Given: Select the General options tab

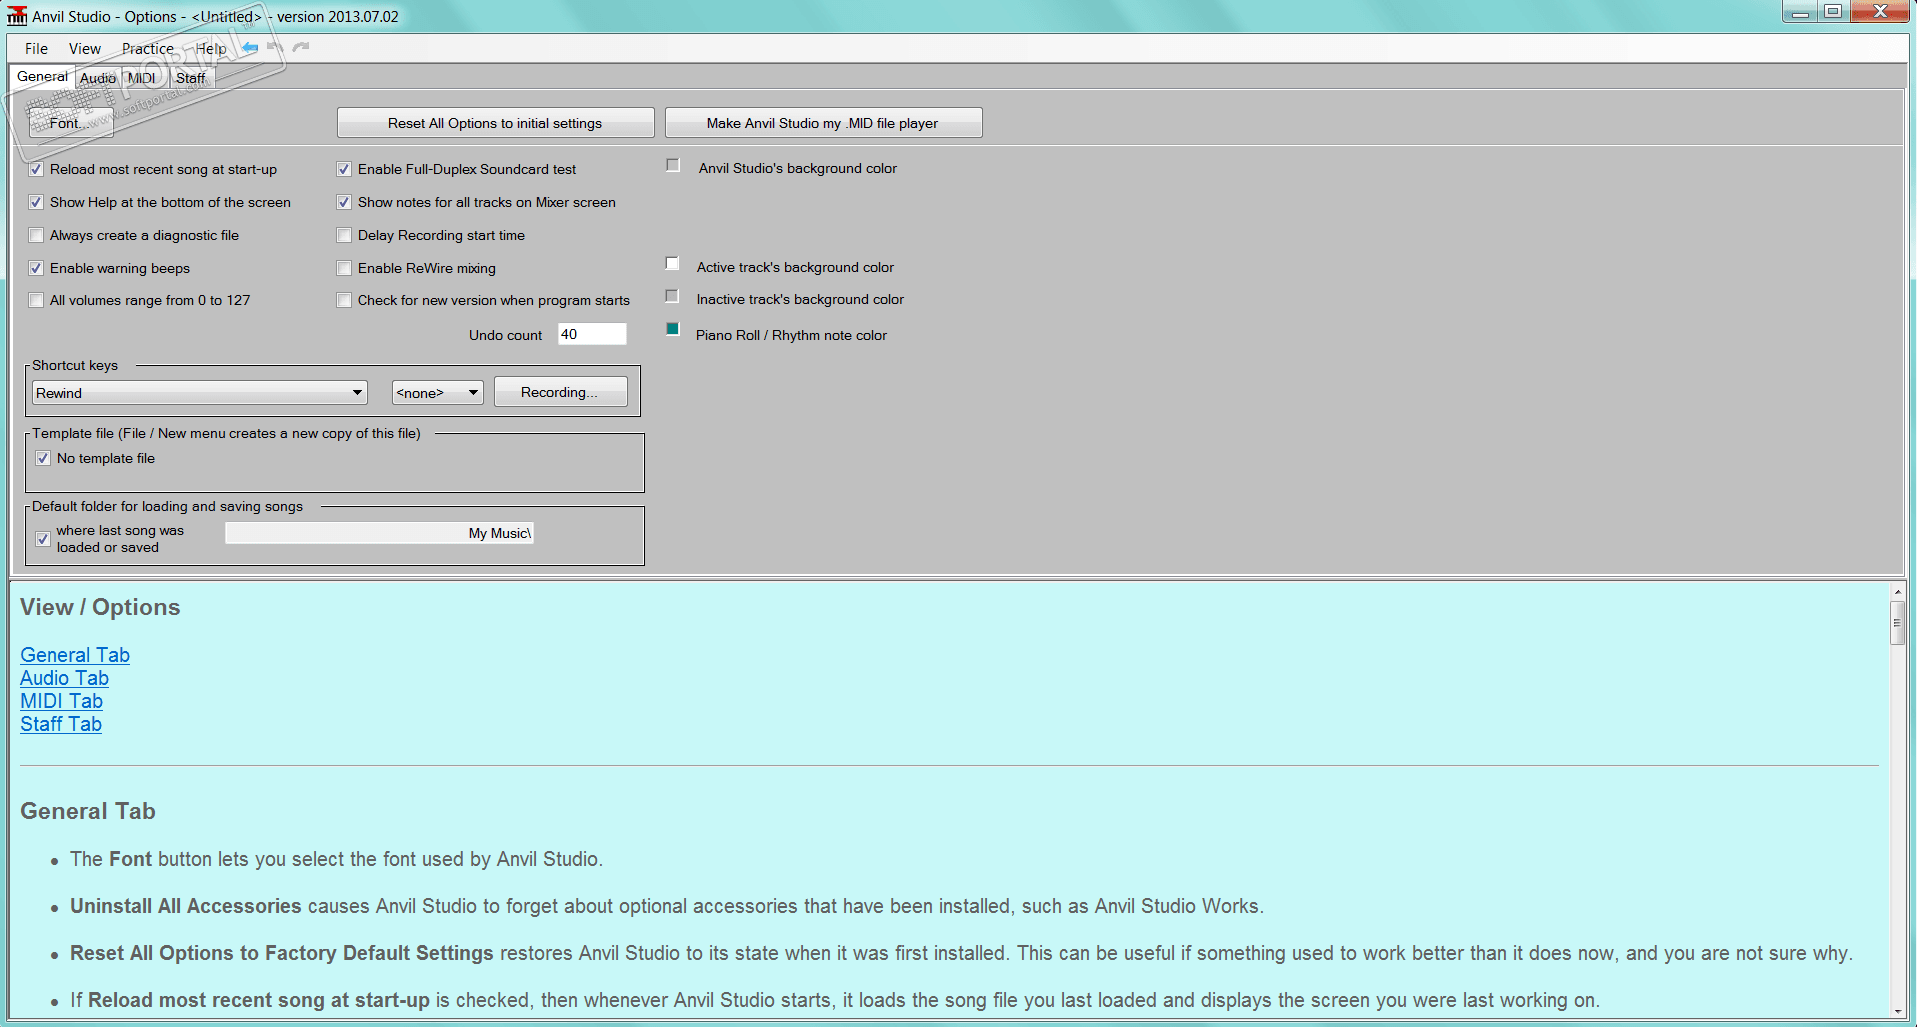Looking at the screenshot, I should (x=42, y=76).
